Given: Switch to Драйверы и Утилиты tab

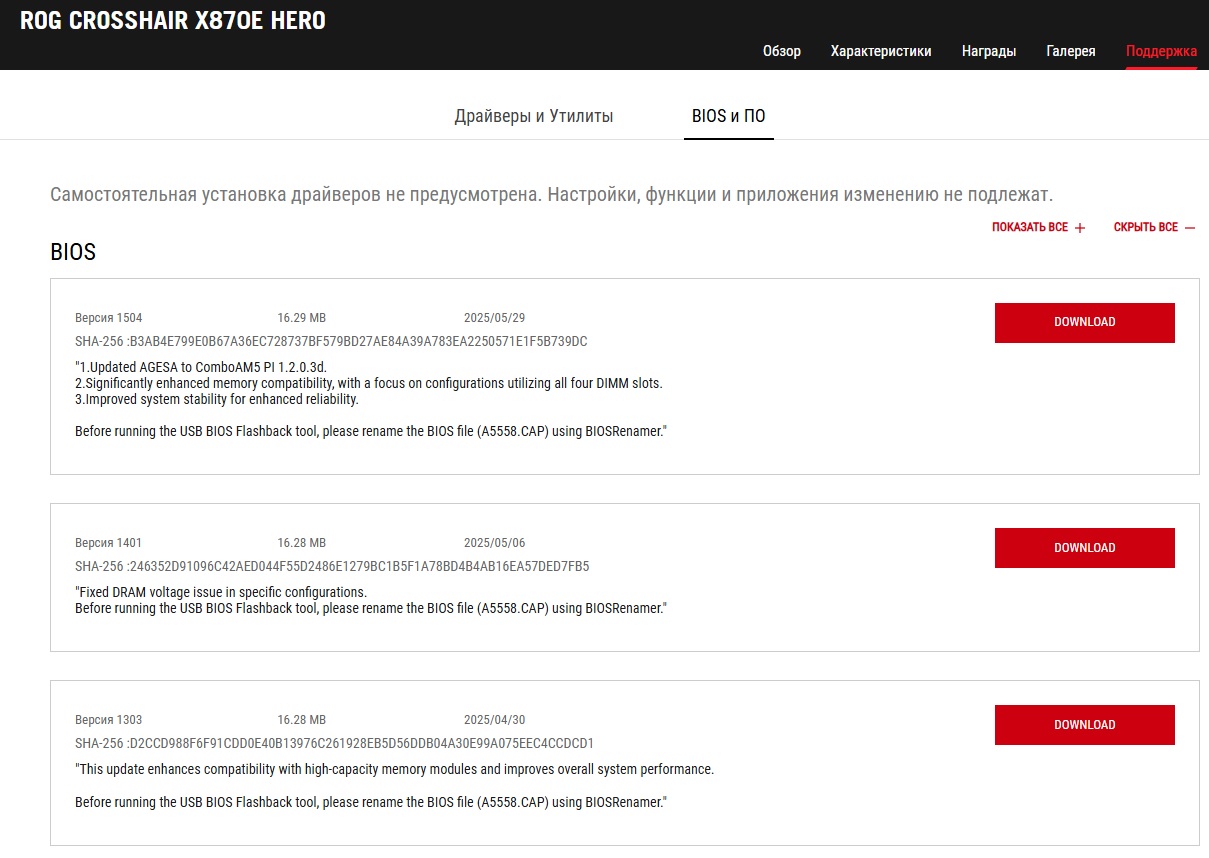Looking at the screenshot, I should point(534,116).
